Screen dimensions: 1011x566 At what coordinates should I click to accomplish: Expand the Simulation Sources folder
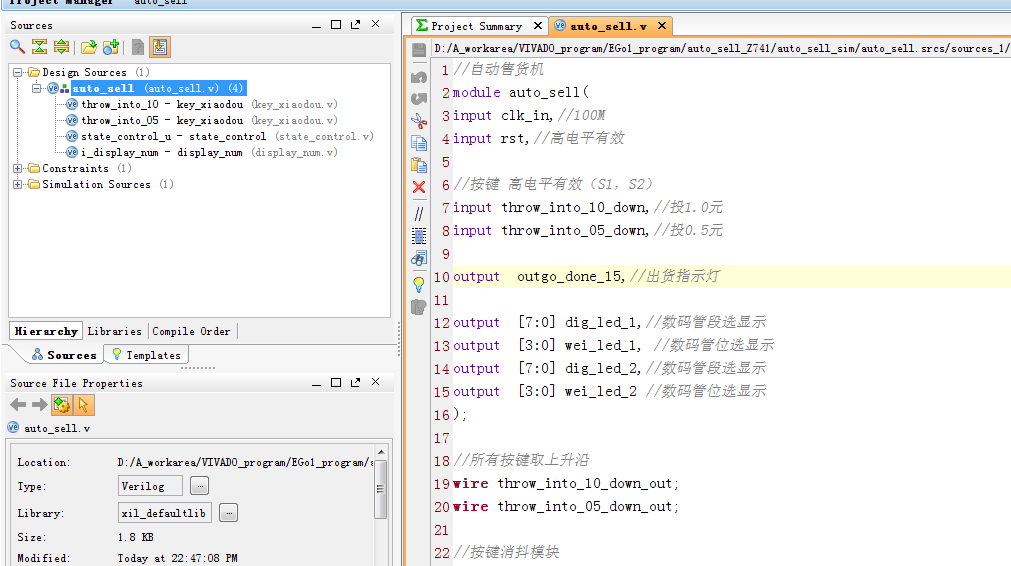click(x=17, y=184)
